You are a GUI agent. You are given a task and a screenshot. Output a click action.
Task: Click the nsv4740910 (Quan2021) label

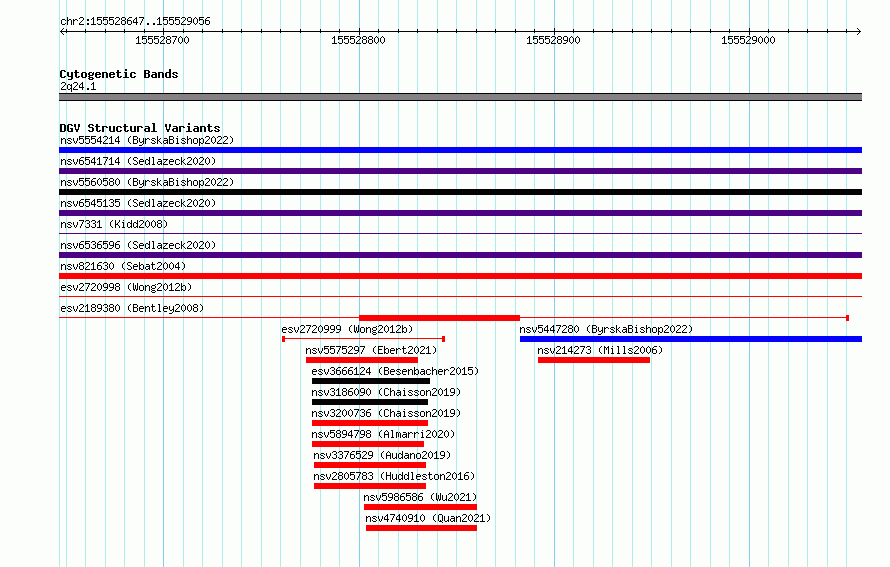[428, 518]
